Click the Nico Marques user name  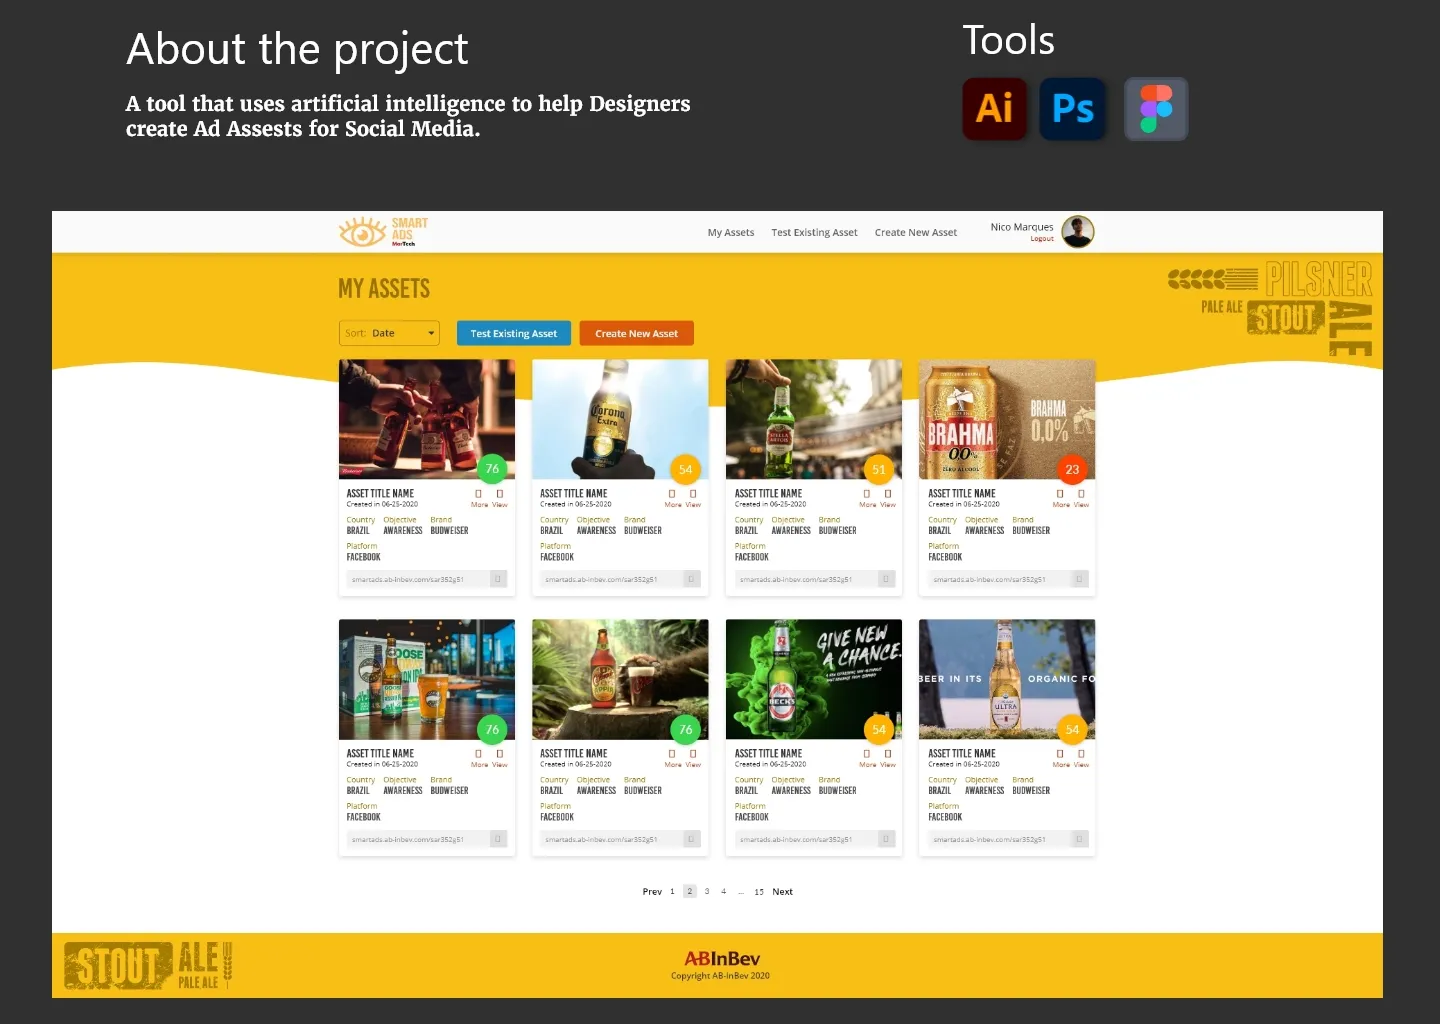click(x=1022, y=227)
